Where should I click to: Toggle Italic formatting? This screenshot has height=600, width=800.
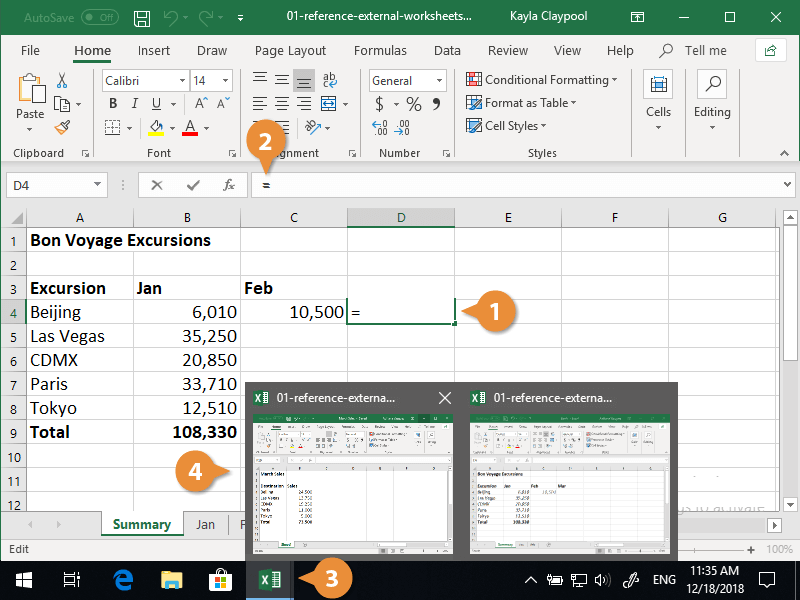pos(136,104)
